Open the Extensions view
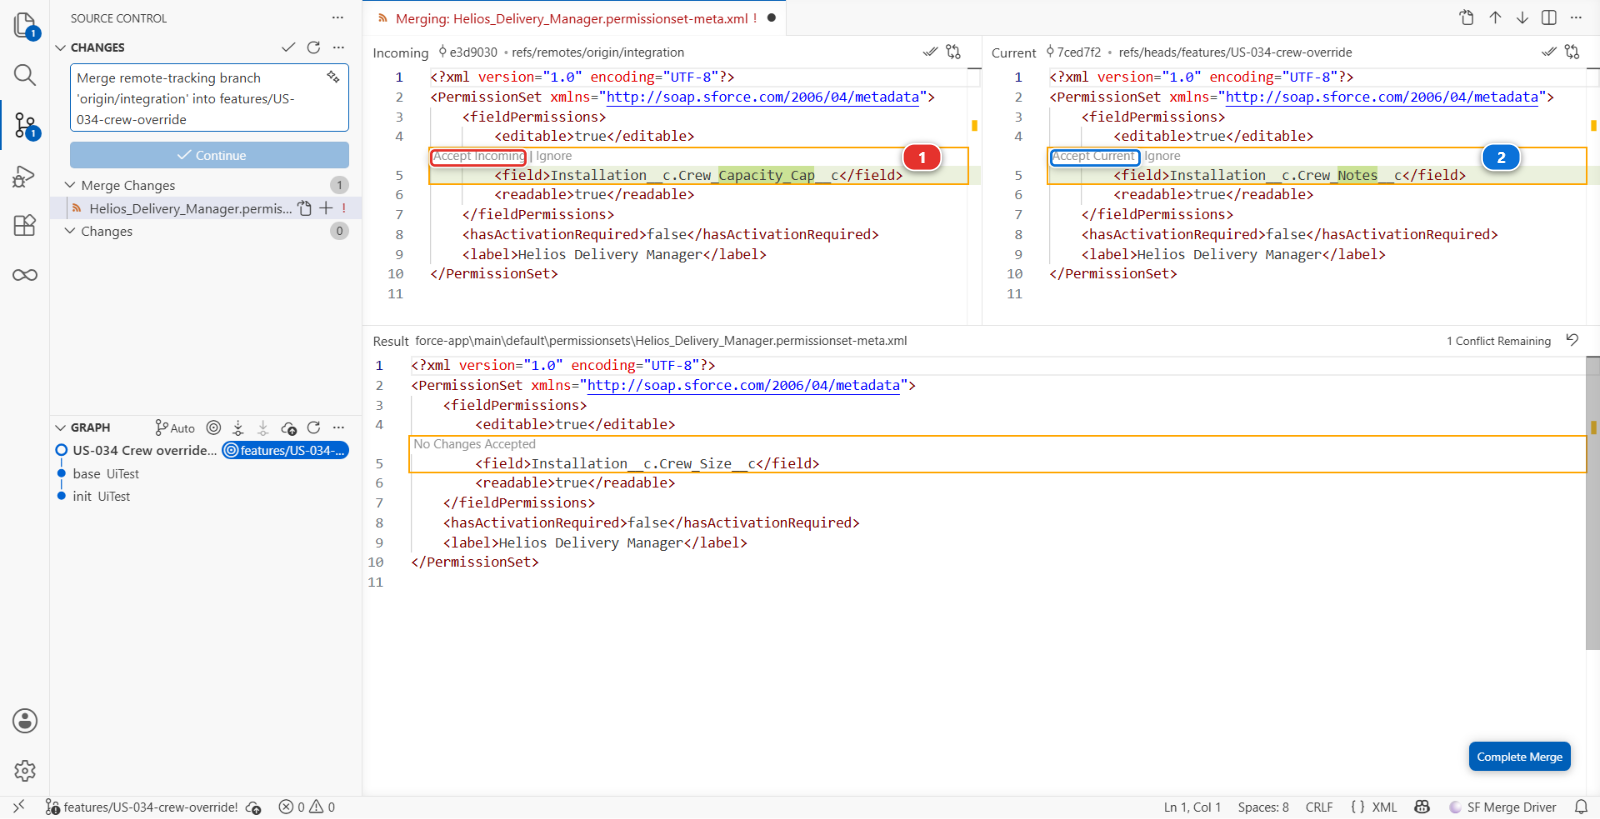1600x819 pixels. coord(25,225)
